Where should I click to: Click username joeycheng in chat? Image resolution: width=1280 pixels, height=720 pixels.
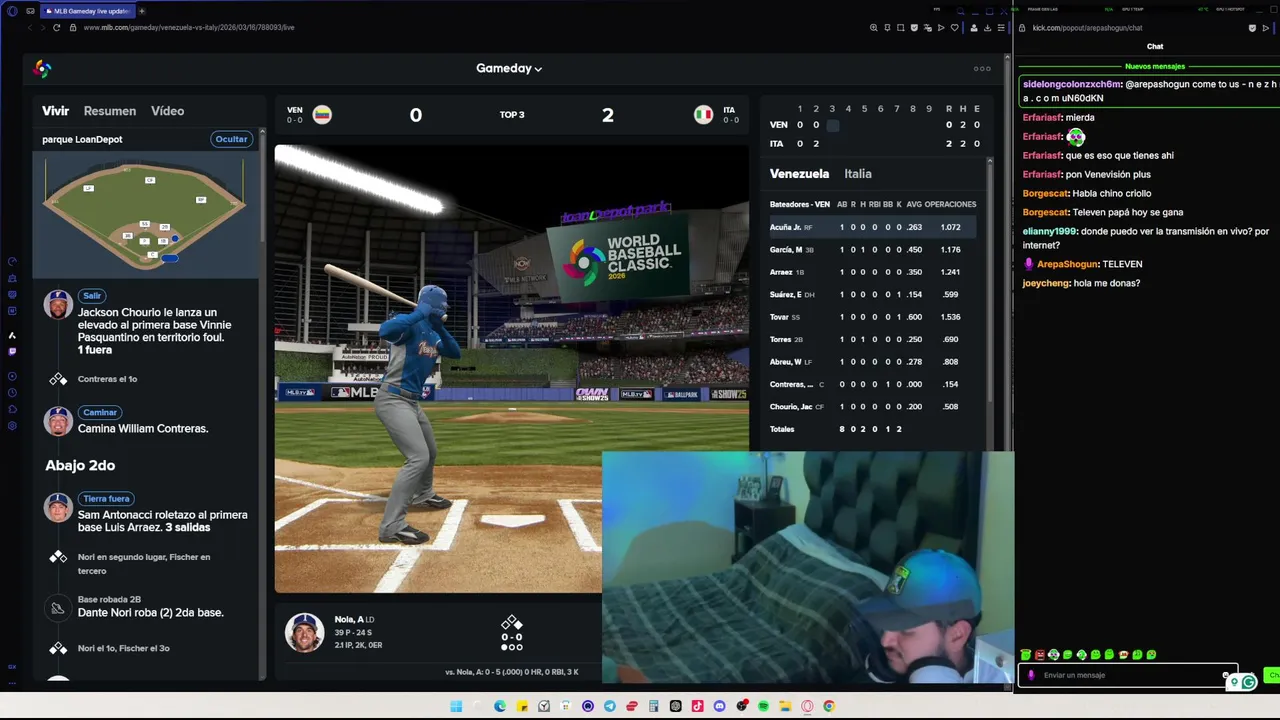point(1046,283)
